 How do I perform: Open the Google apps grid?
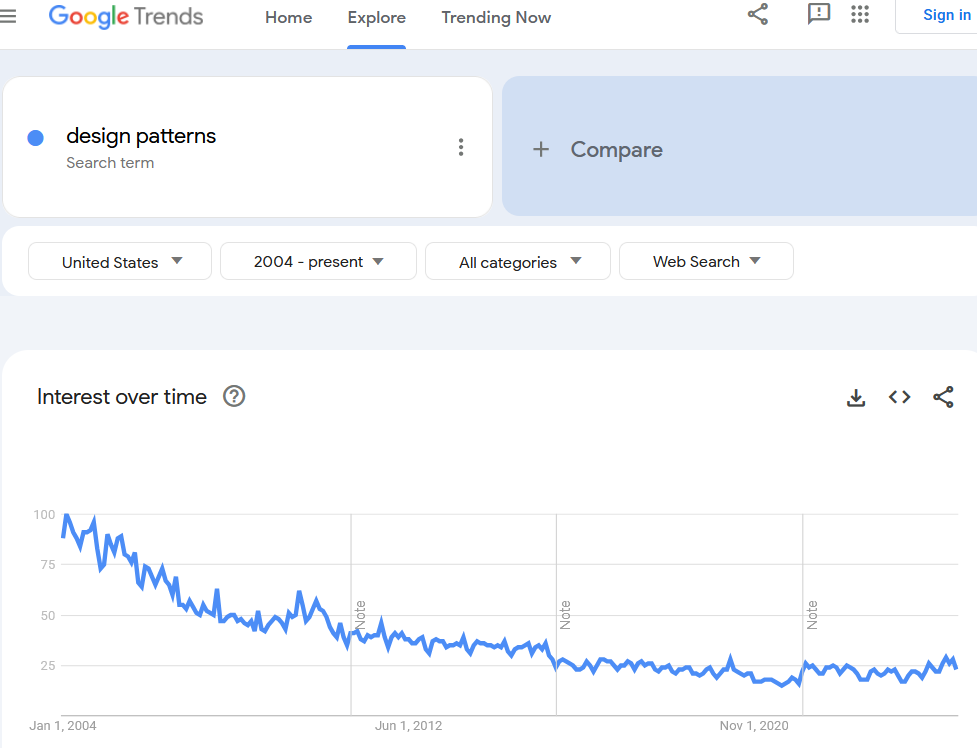tap(860, 15)
